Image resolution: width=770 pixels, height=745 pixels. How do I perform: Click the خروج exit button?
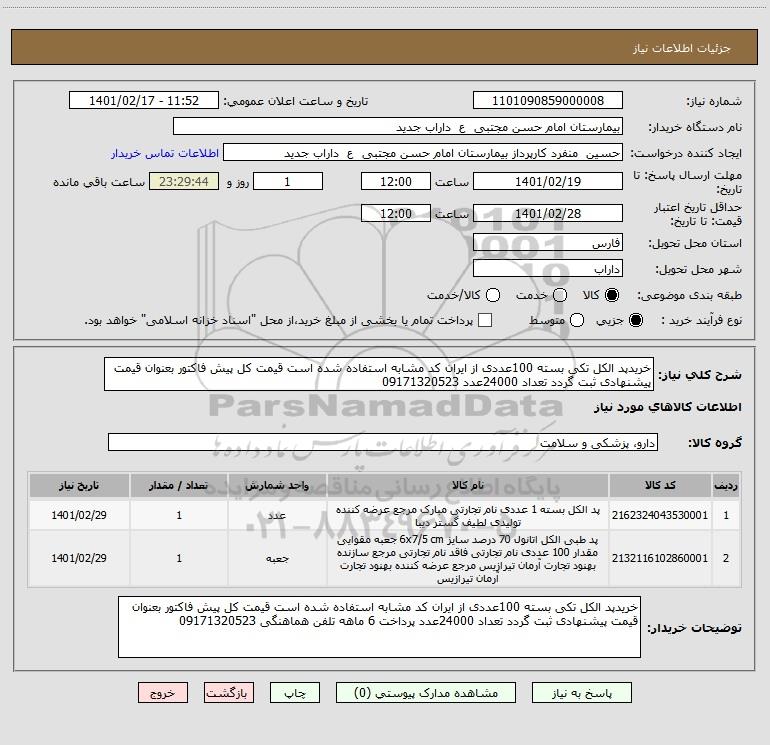[x=163, y=693]
